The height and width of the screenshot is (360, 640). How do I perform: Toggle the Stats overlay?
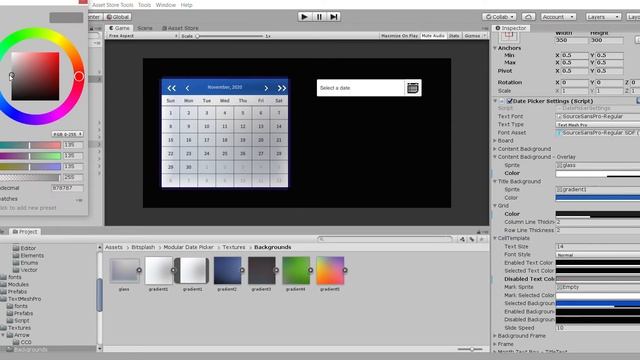coord(454,36)
